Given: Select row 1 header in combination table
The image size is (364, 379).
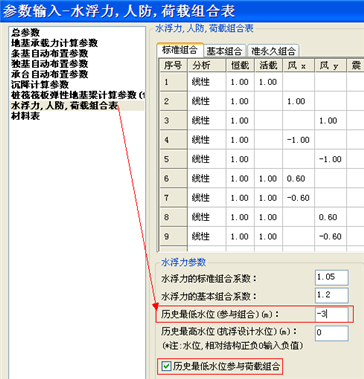Looking at the screenshot, I should click(x=173, y=82).
